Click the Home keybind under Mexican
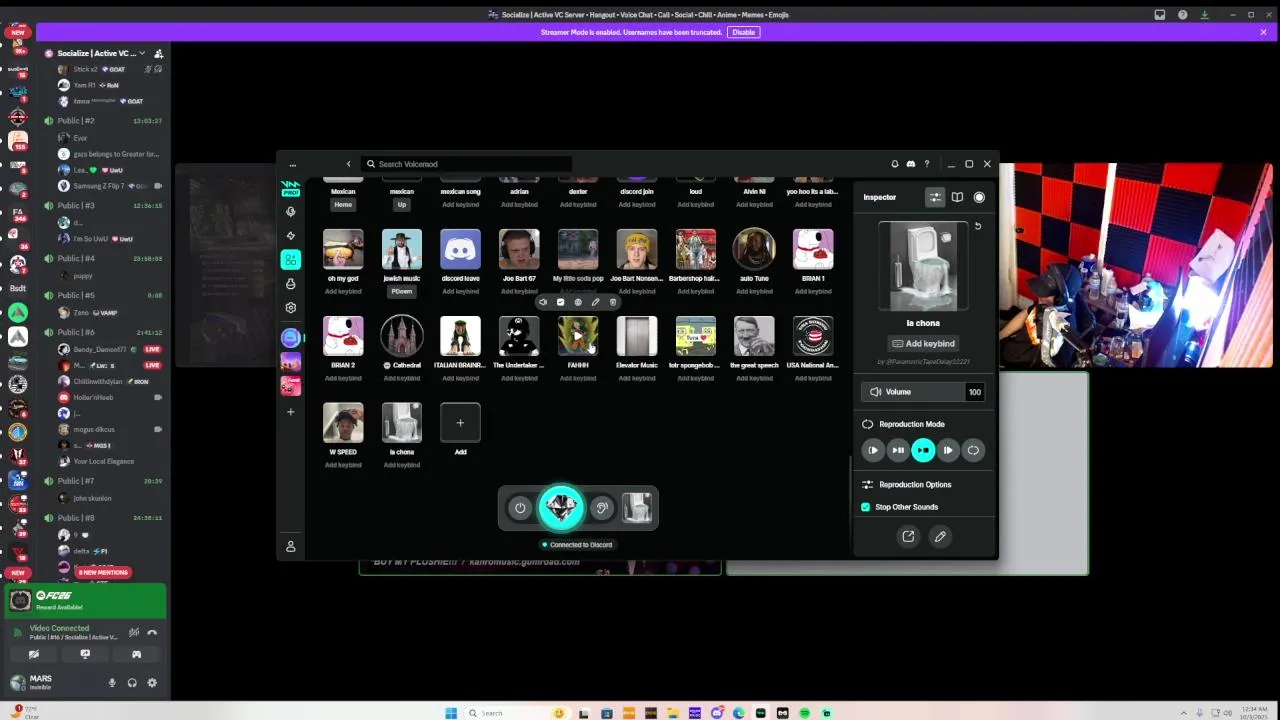This screenshot has width=1280, height=720. tap(343, 204)
